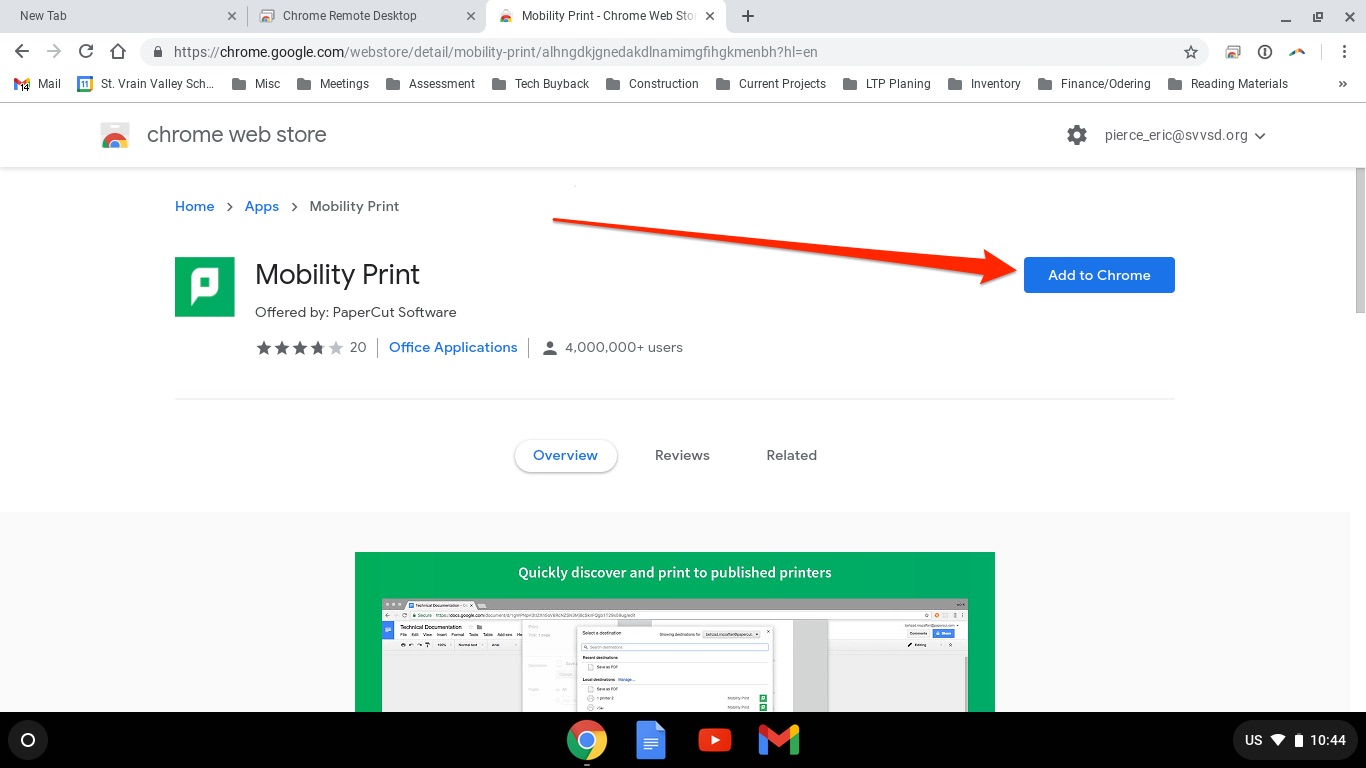Launch Chrome from the shelf
The width and height of the screenshot is (1366, 768).
[586, 741]
